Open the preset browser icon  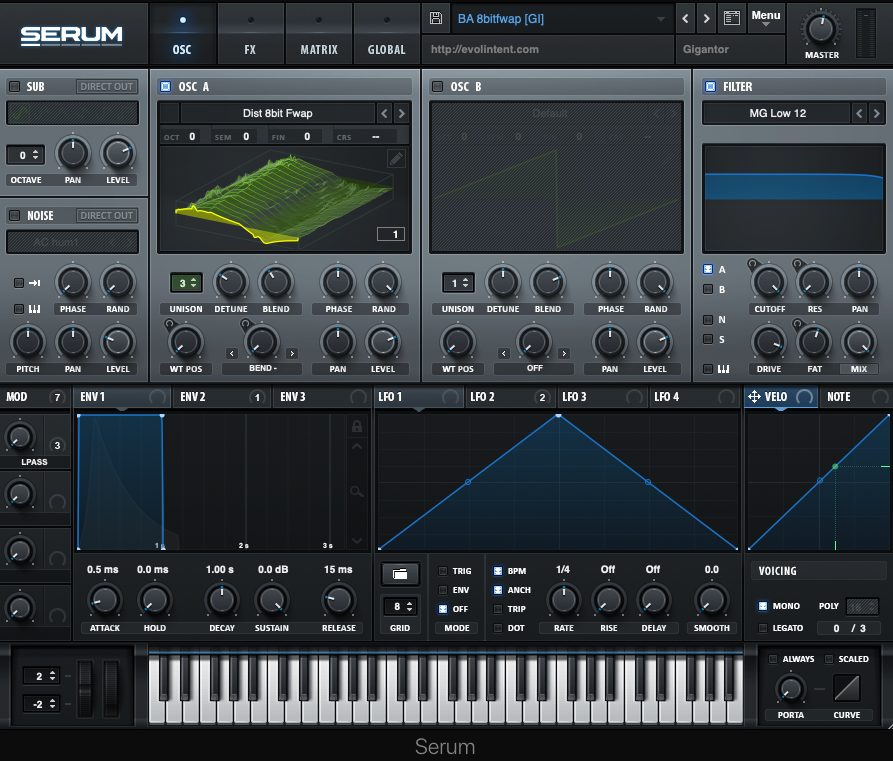pos(731,18)
